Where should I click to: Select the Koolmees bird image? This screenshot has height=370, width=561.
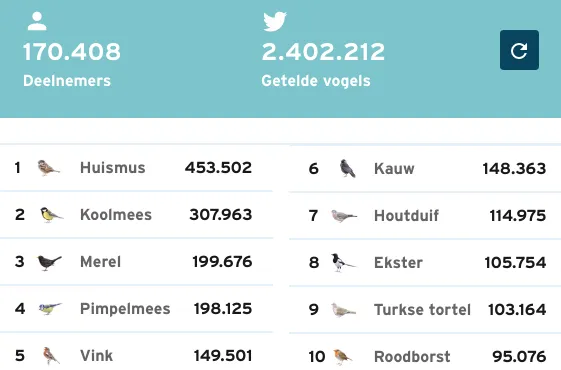51,215
